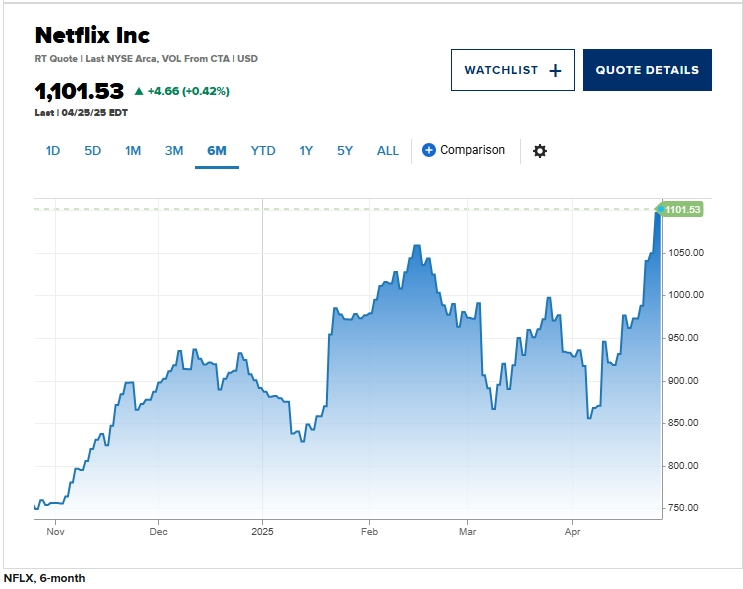Select the 3M time range
The width and height of the screenshot is (743, 589).
(x=174, y=151)
